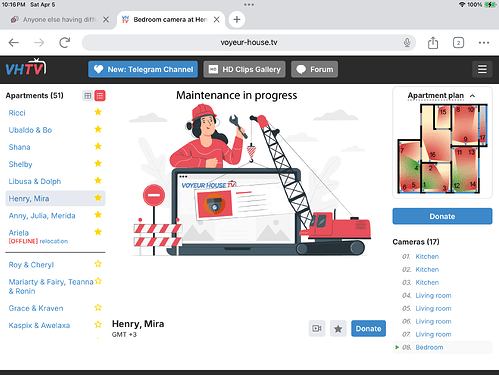Image resolution: width=499 pixels, height=375 pixels.
Task: Toggle favorite star for Shelby
Action: (98, 163)
